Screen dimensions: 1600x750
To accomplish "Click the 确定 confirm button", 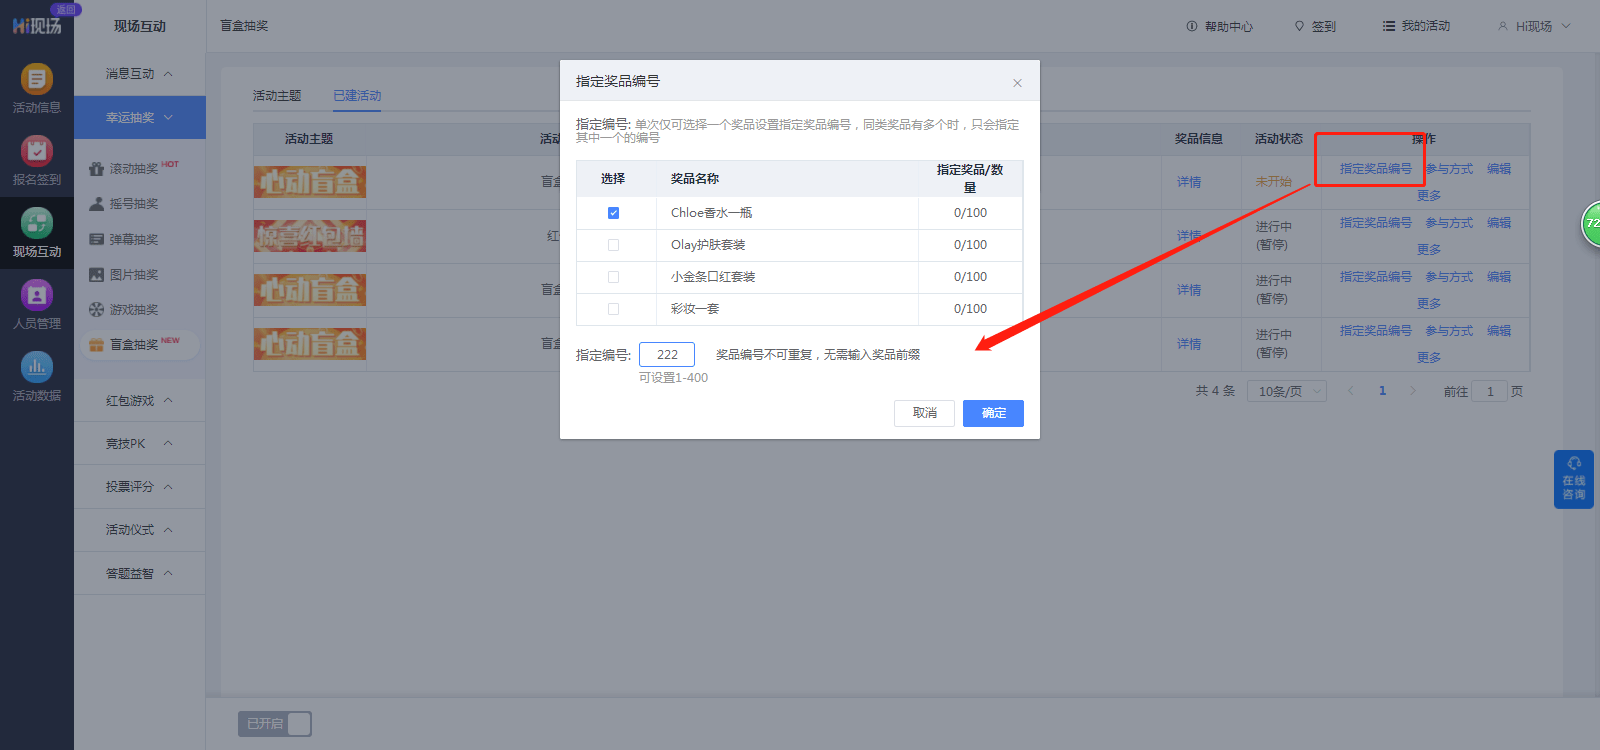I will pyautogui.click(x=993, y=413).
